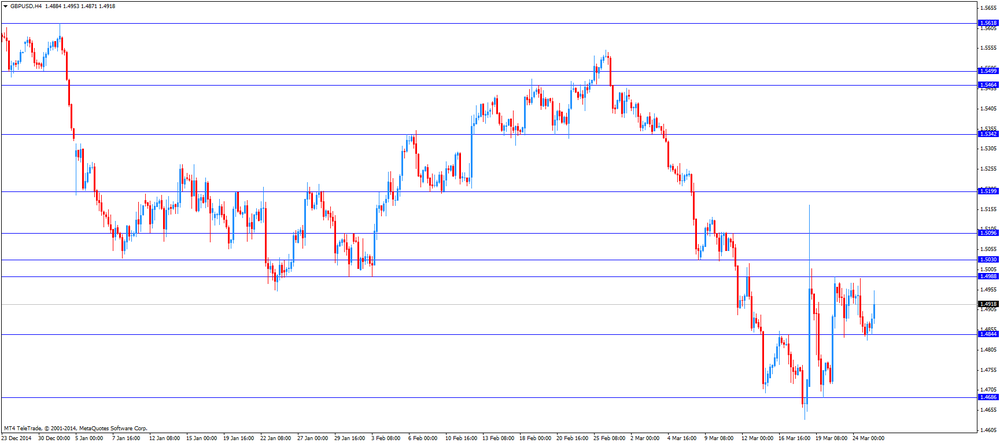
Task: Select the 1.4988 horizontal line price label
Action: pyautogui.click(x=987, y=276)
